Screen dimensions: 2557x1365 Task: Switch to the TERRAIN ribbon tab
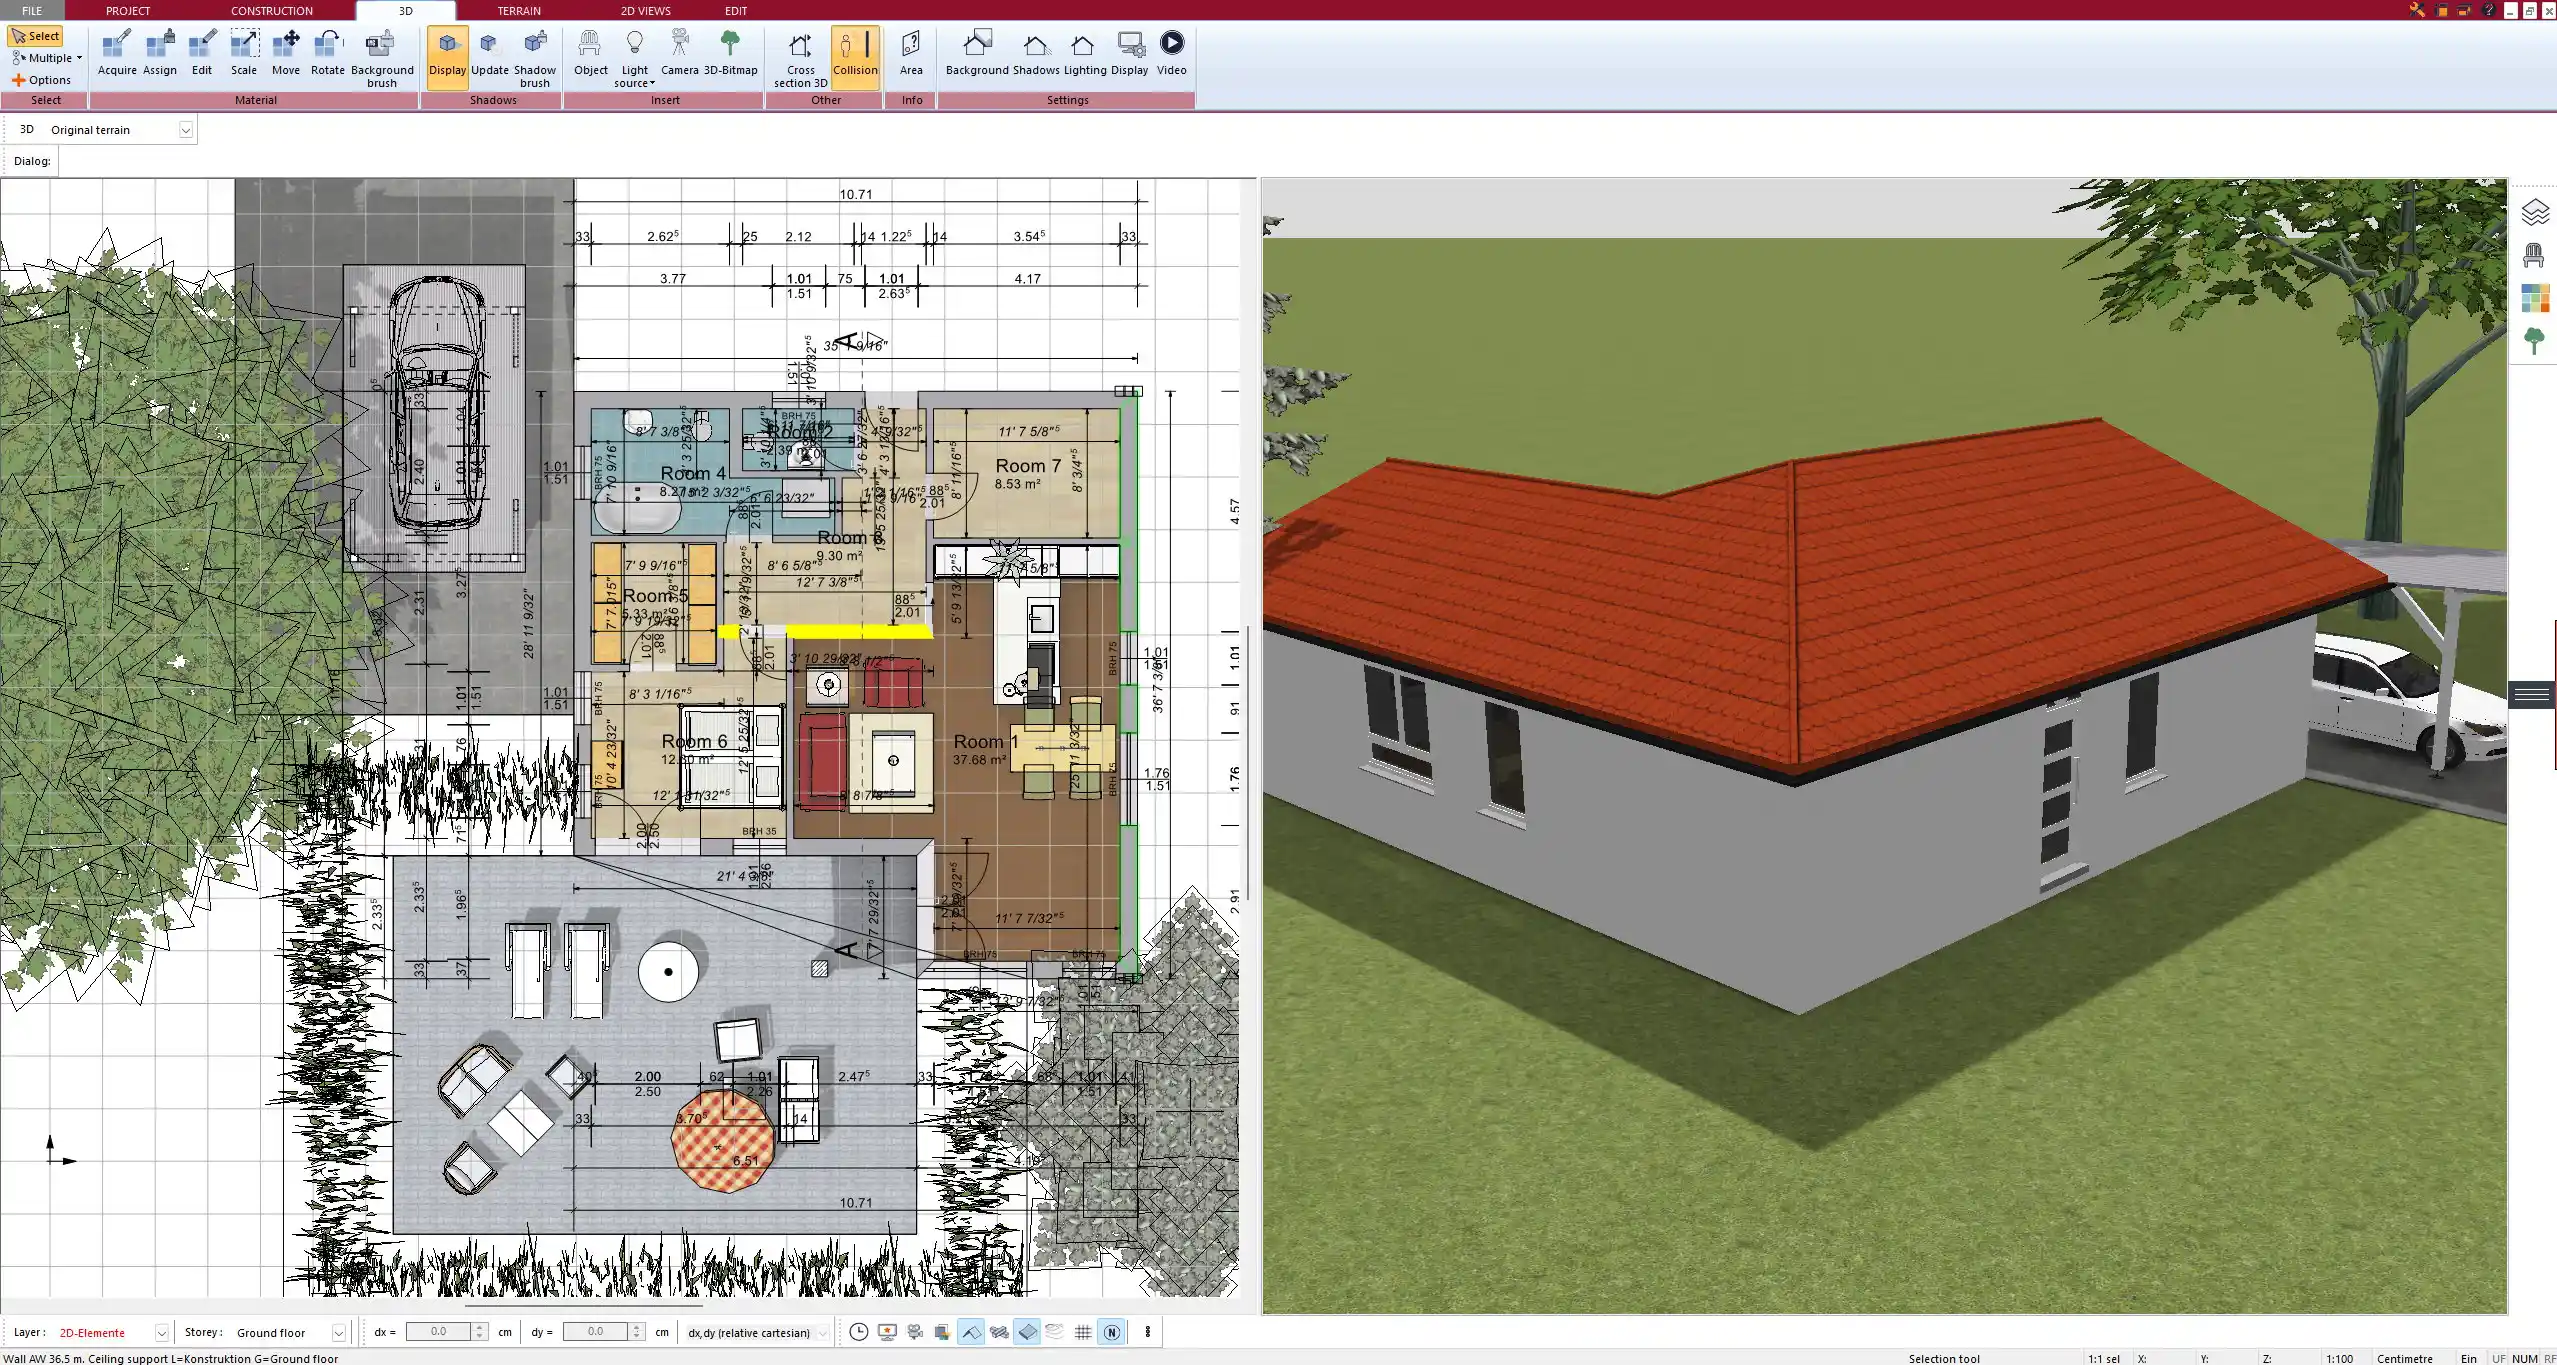point(518,10)
